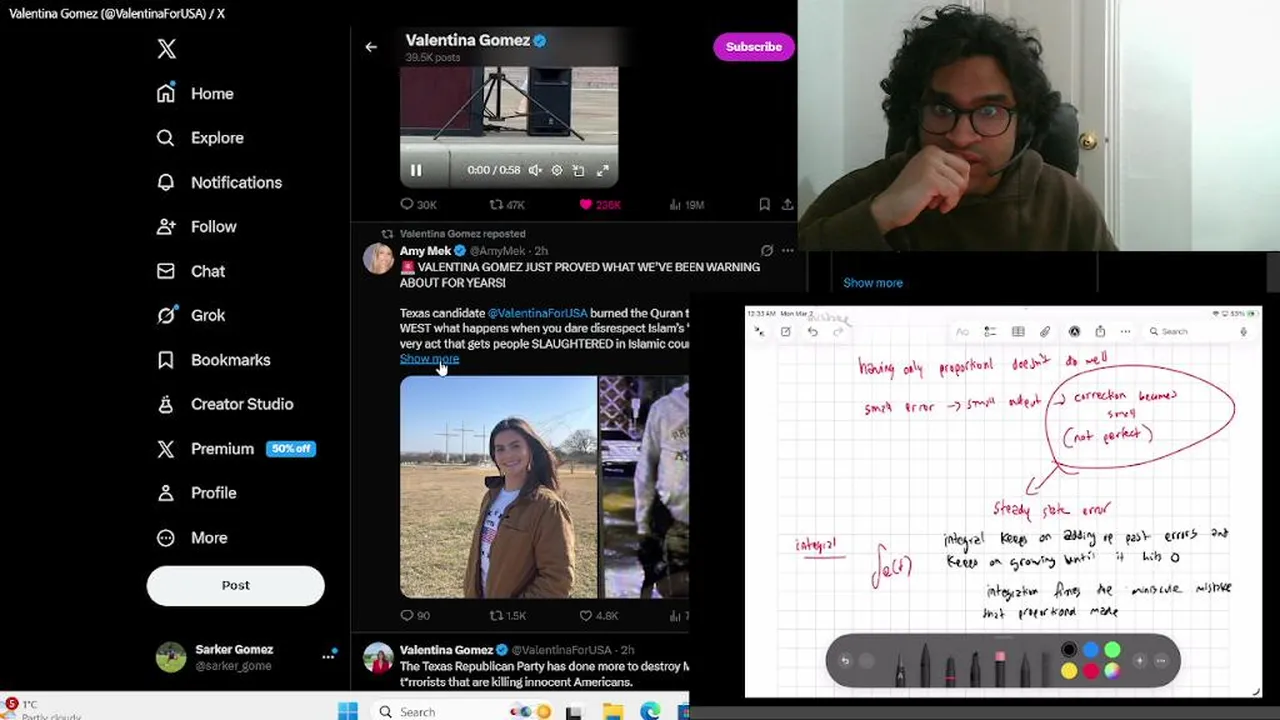This screenshot has width=1280, height=720.
Task: Select the red color swatch
Action: coord(1091,672)
